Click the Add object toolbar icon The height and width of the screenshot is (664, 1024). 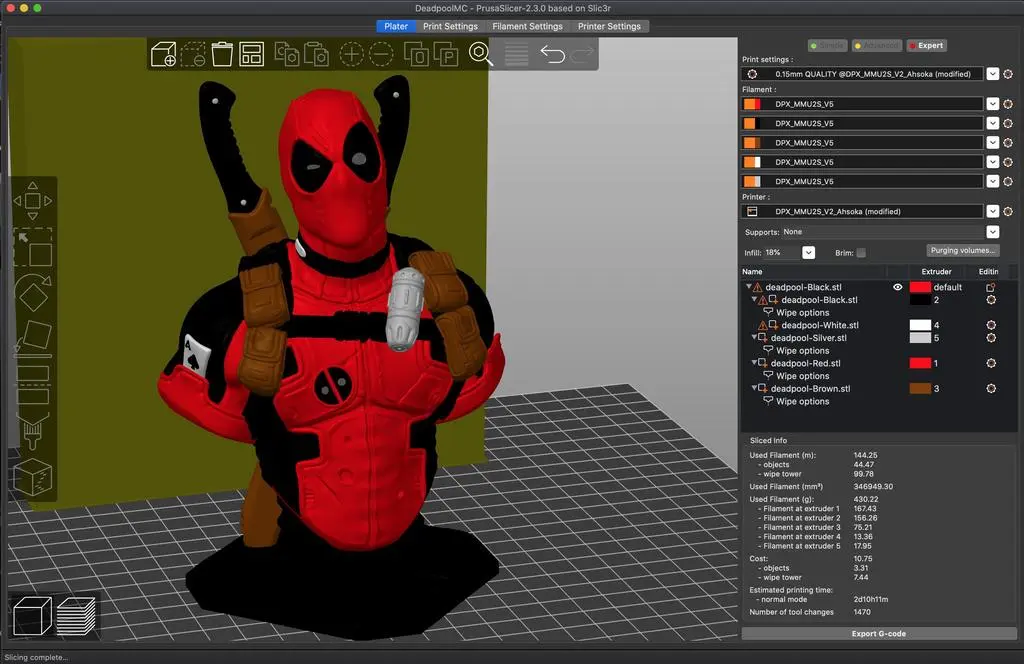click(x=163, y=54)
